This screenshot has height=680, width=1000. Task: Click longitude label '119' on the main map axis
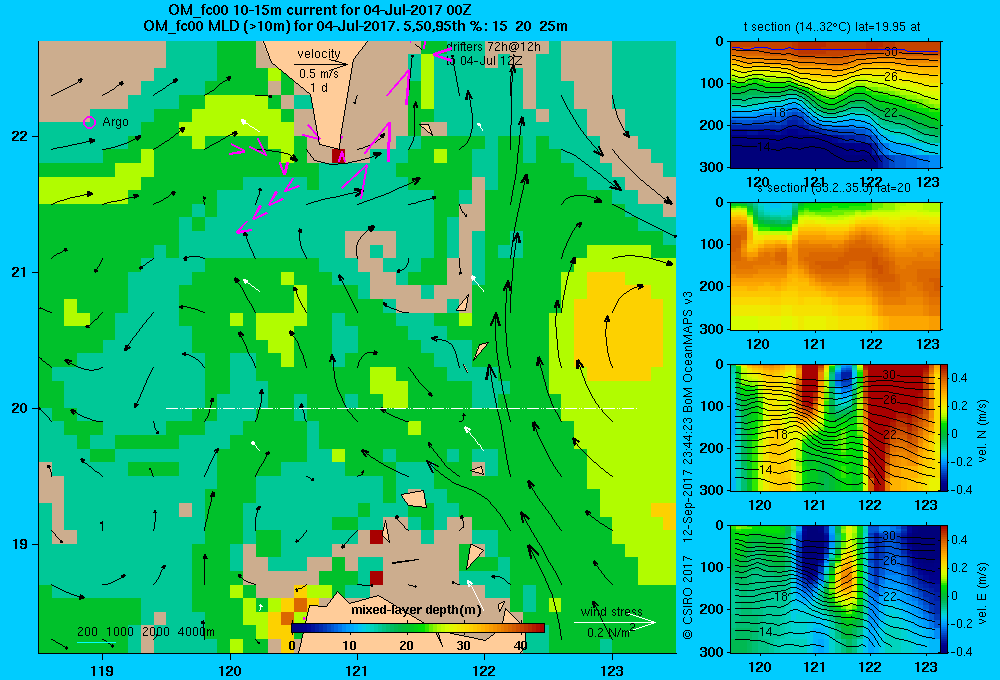tap(102, 670)
